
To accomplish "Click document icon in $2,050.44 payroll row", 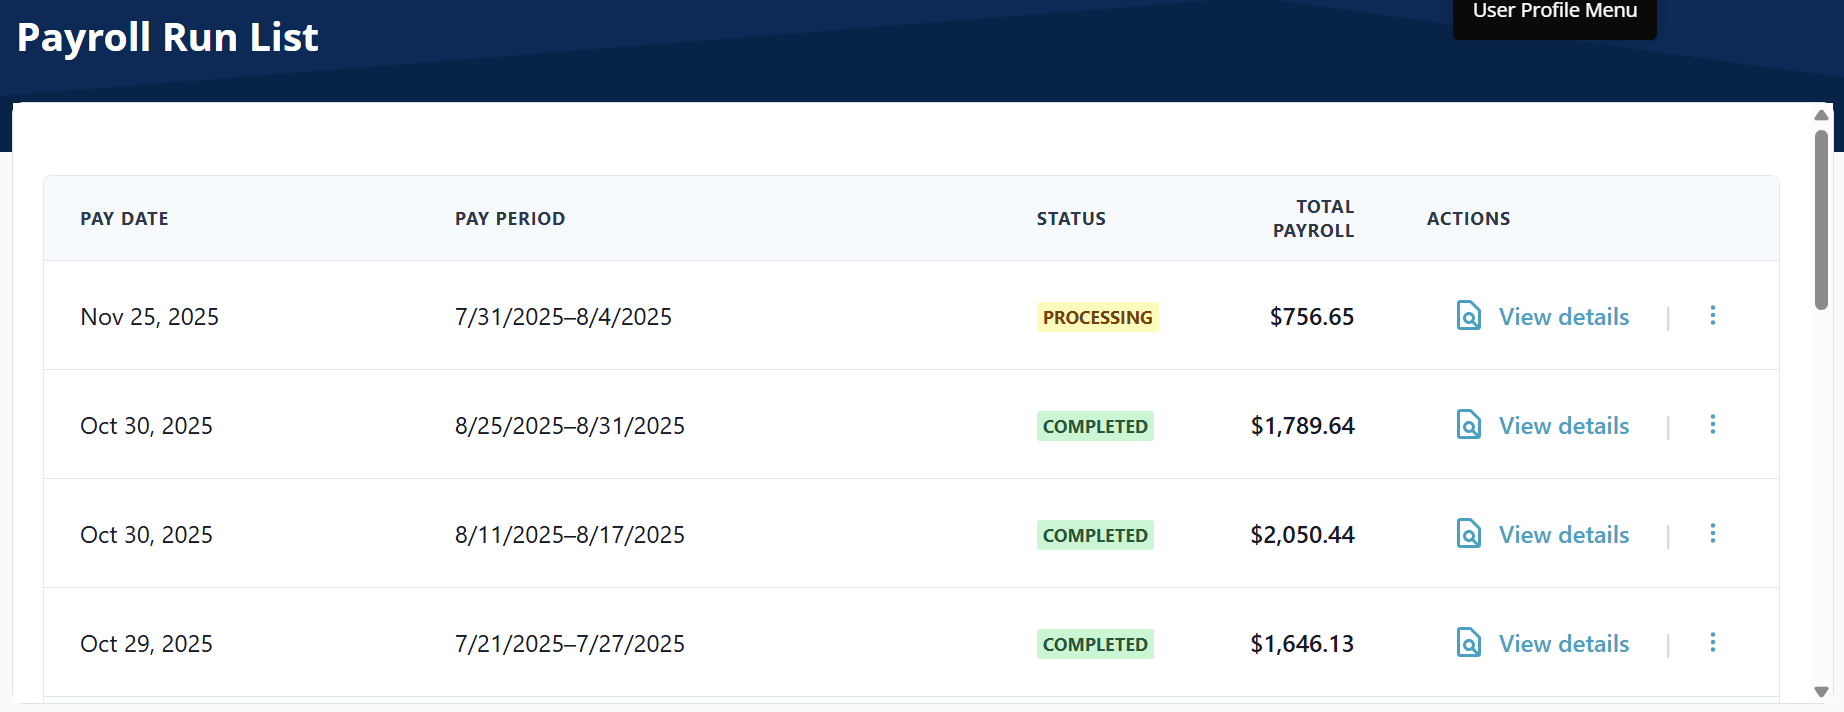I will click(1468, 534).
